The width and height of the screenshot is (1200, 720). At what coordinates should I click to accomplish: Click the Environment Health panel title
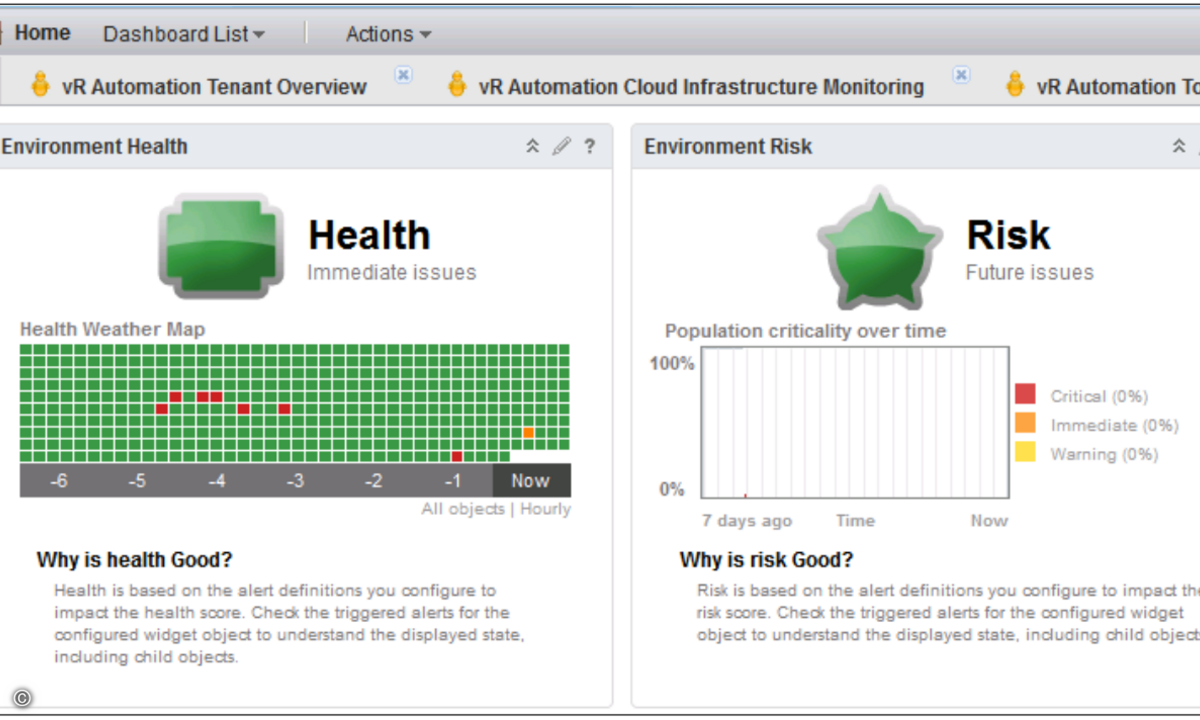(94, 147)
